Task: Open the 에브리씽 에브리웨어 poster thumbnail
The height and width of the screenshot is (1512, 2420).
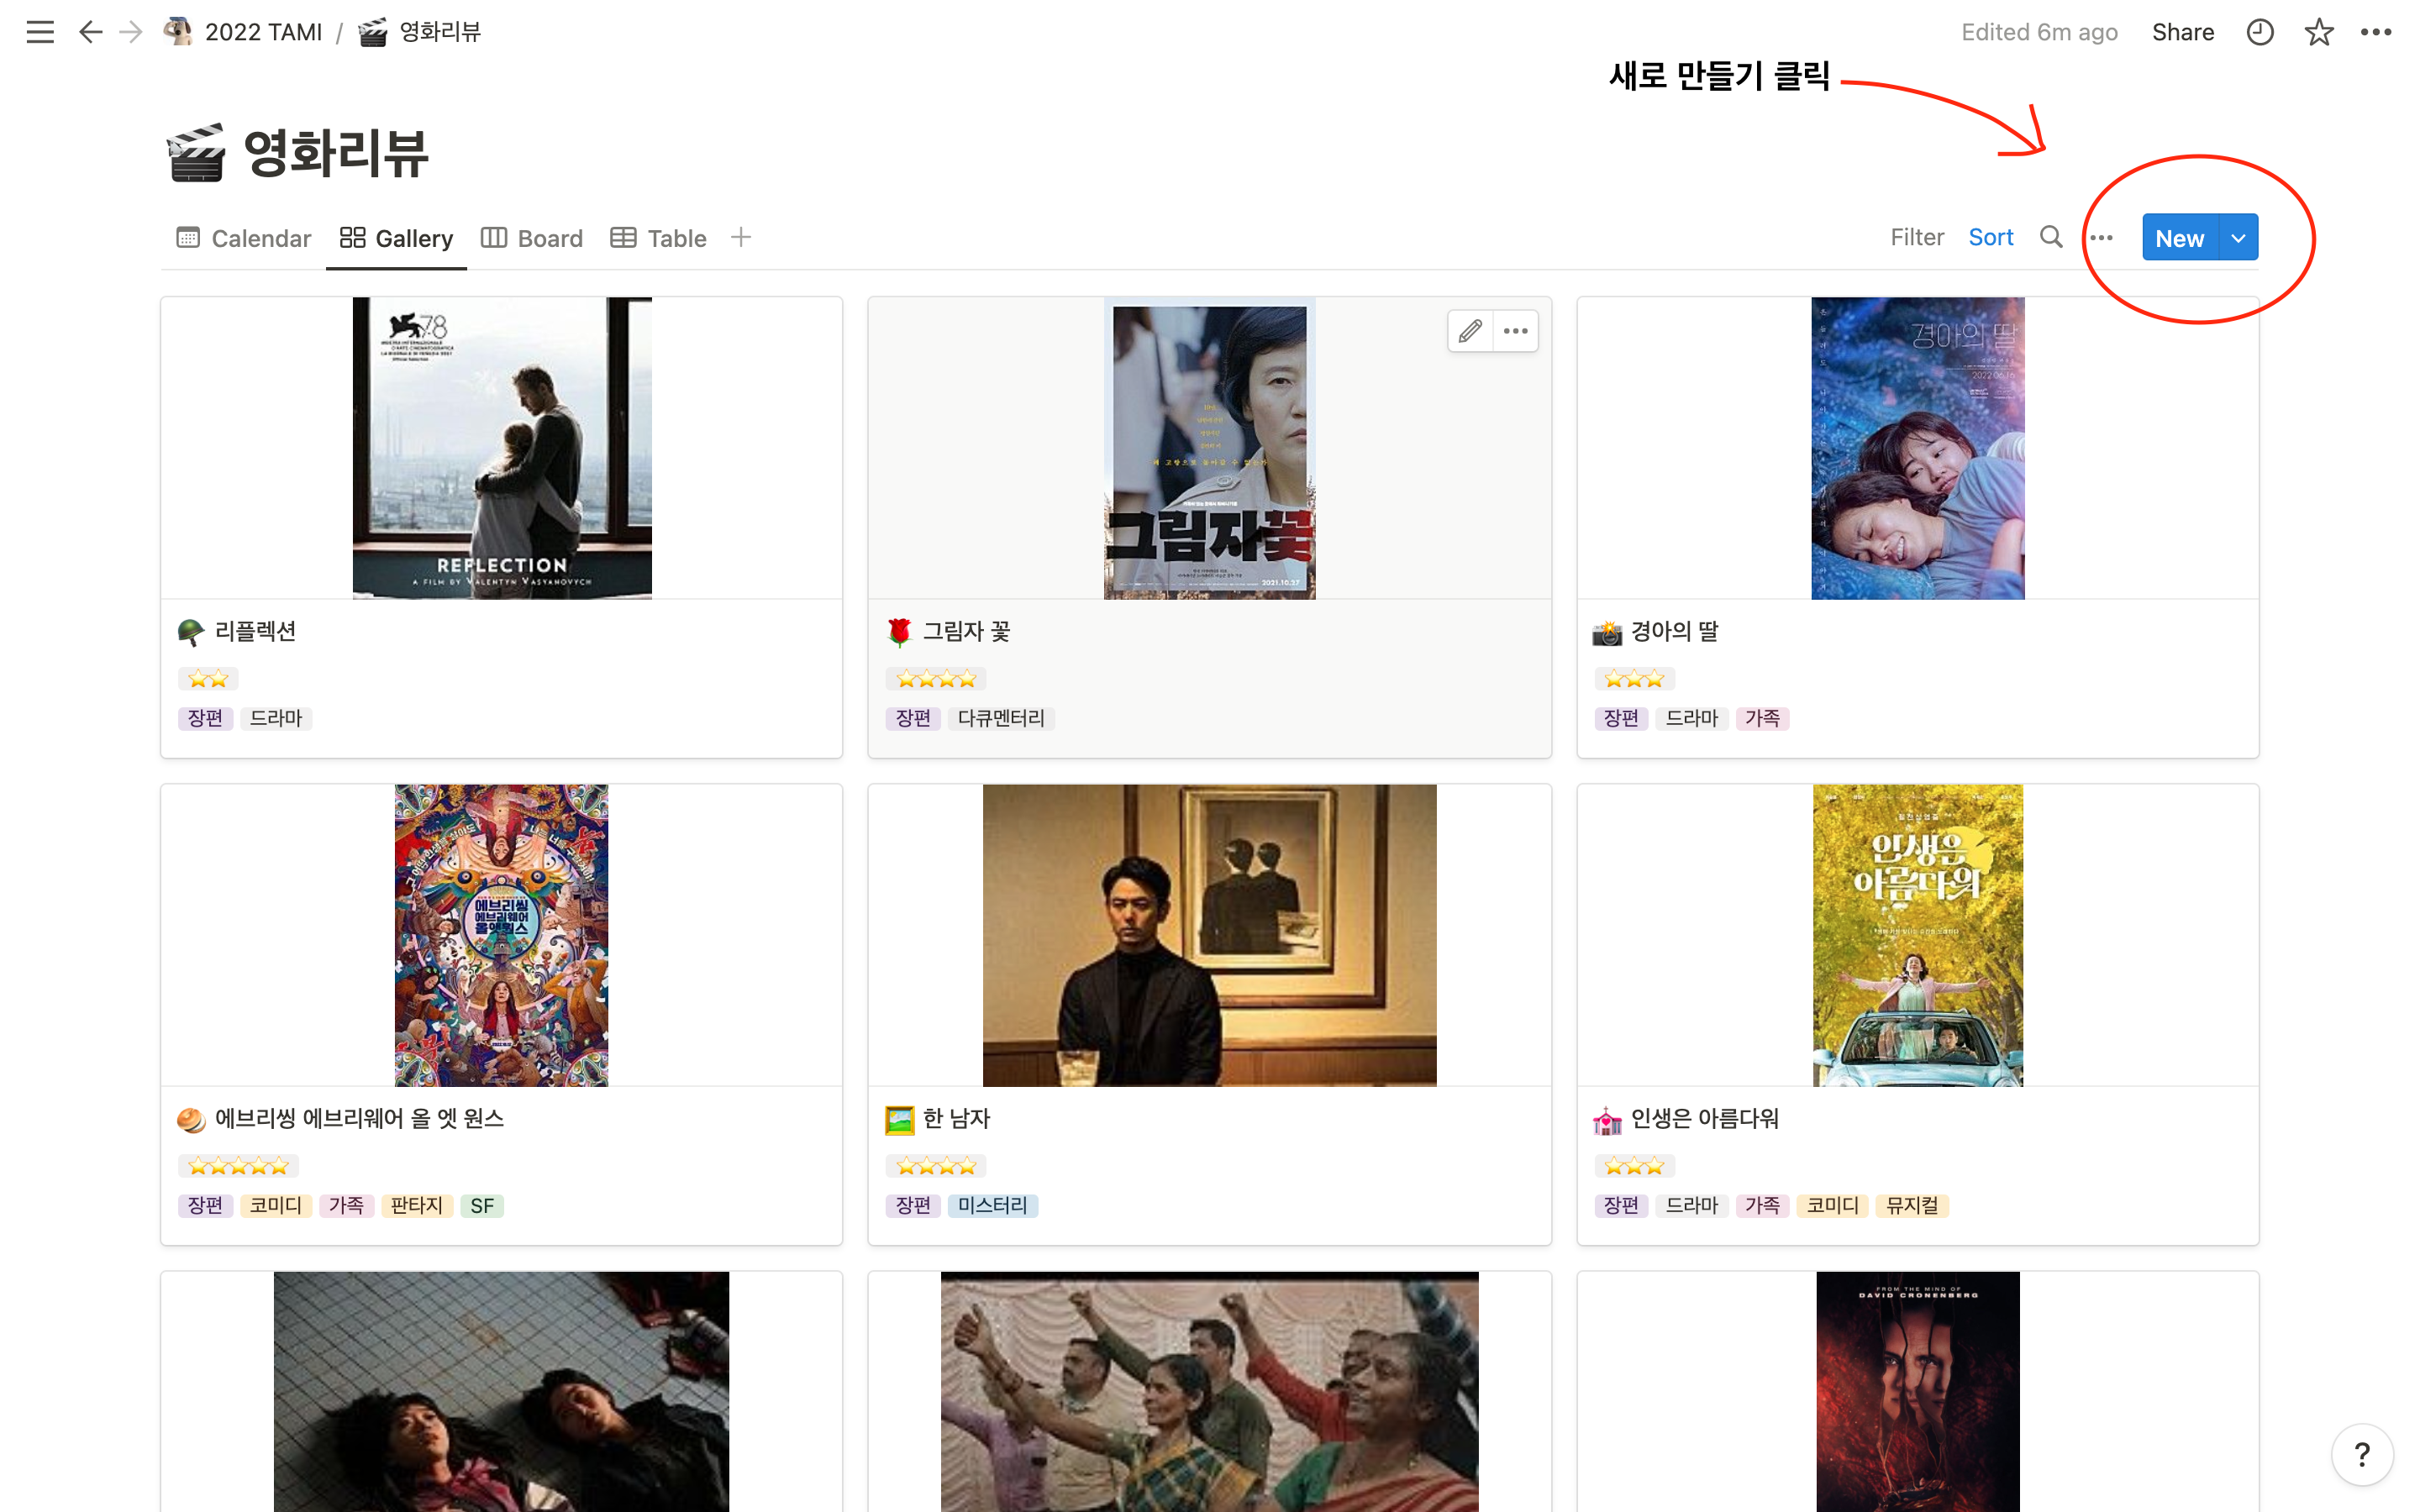Action: (x=501, y=935)
